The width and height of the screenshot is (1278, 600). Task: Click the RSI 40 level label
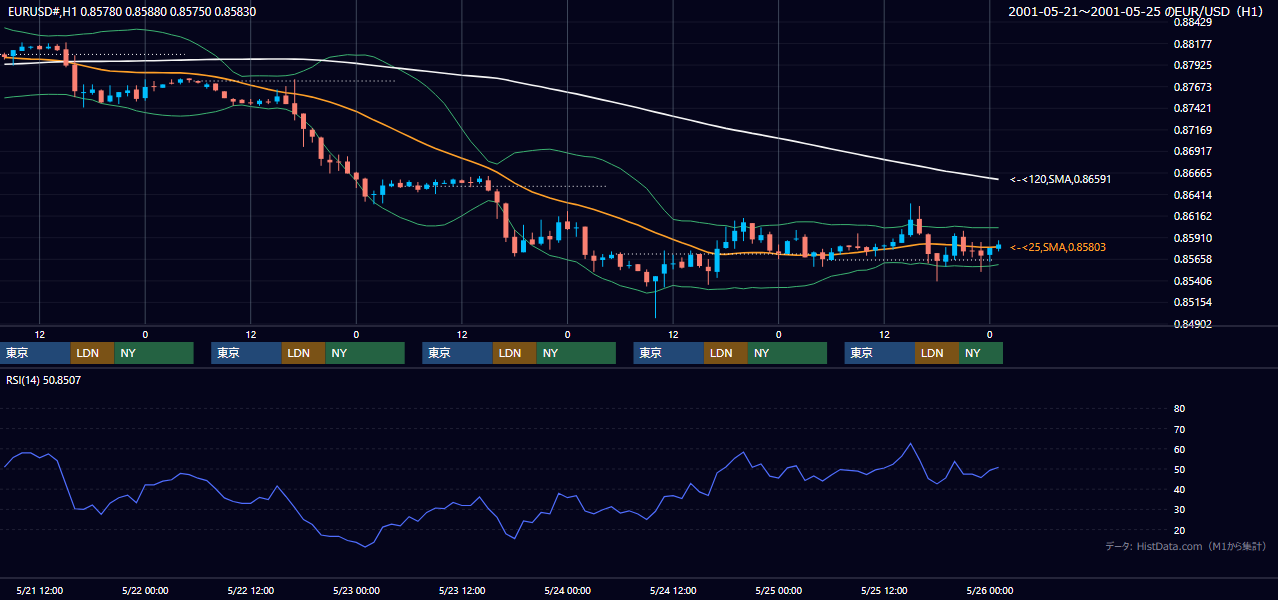coord(1179,489)
